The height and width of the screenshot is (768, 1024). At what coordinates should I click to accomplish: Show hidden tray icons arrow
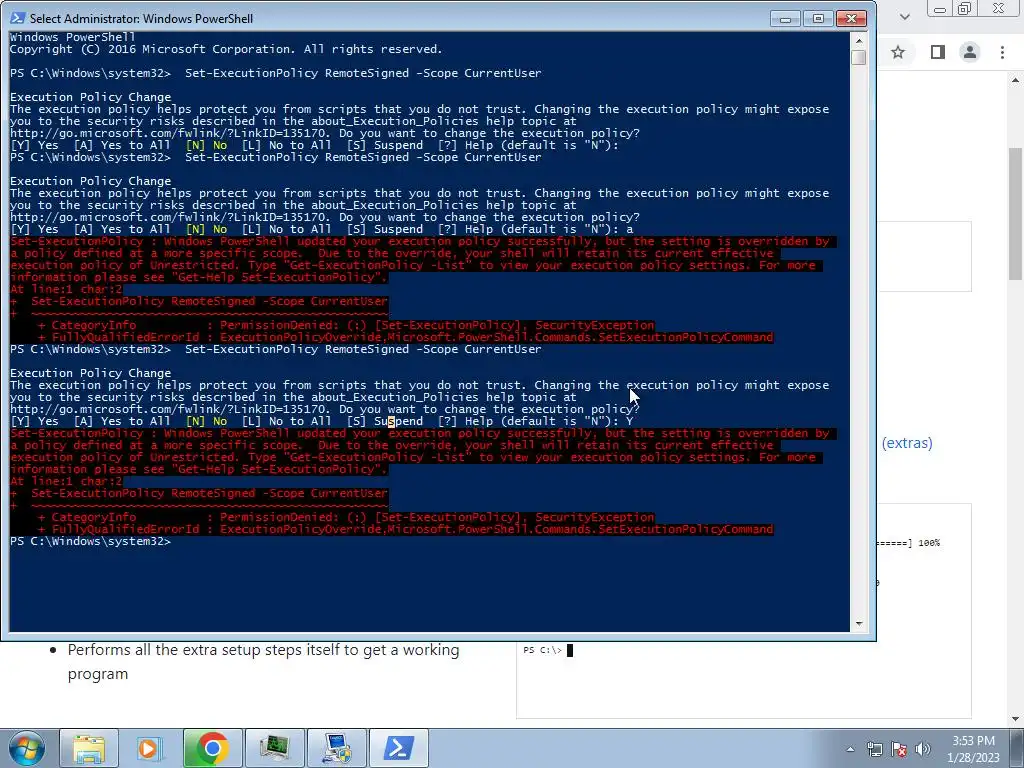(x=850, y=749)
